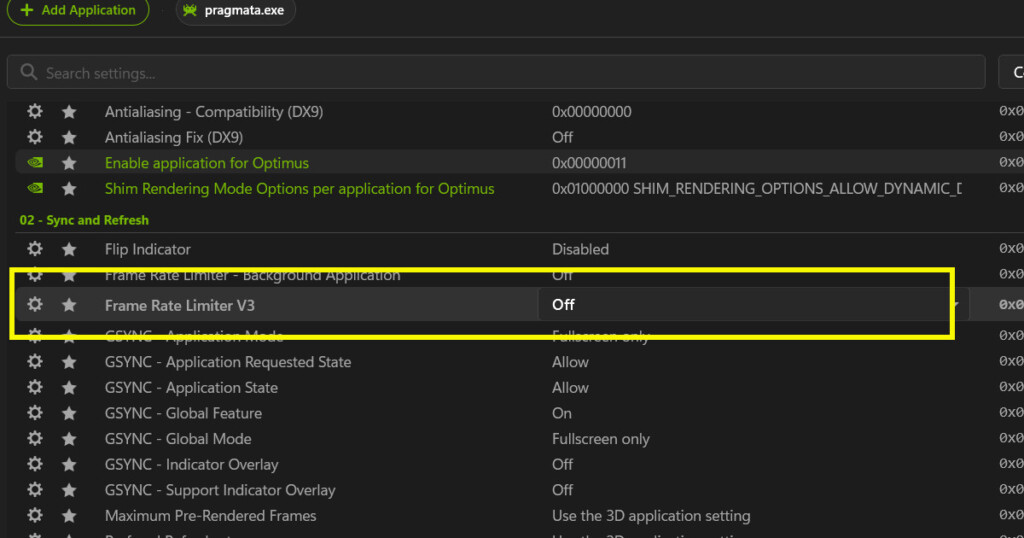Click Allow value of GSYNC - Application Requested State
The width and height of the screenshot is (1024, 538).
pyautogui.click(x=570, y=362)
